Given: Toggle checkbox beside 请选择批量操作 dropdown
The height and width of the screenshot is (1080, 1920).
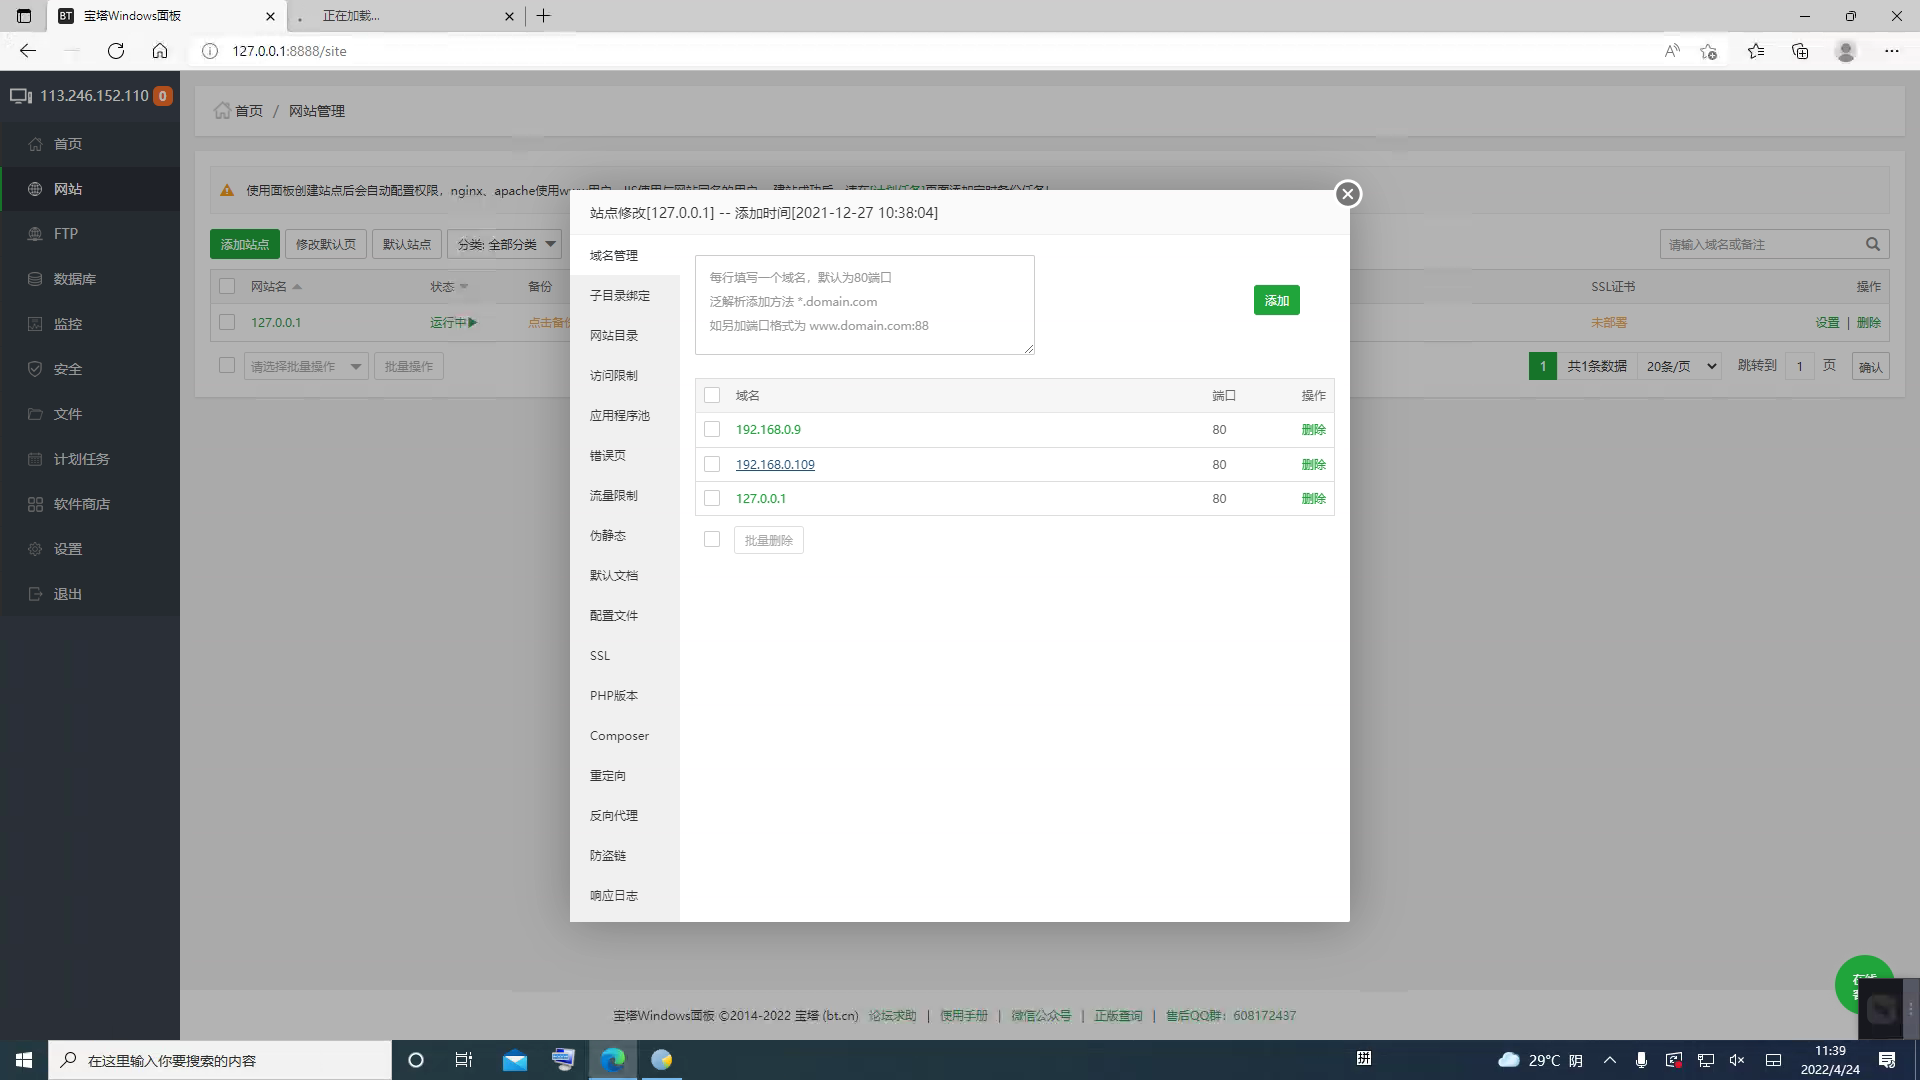Looking at the screenshot, I should click(x=227, y=365).
